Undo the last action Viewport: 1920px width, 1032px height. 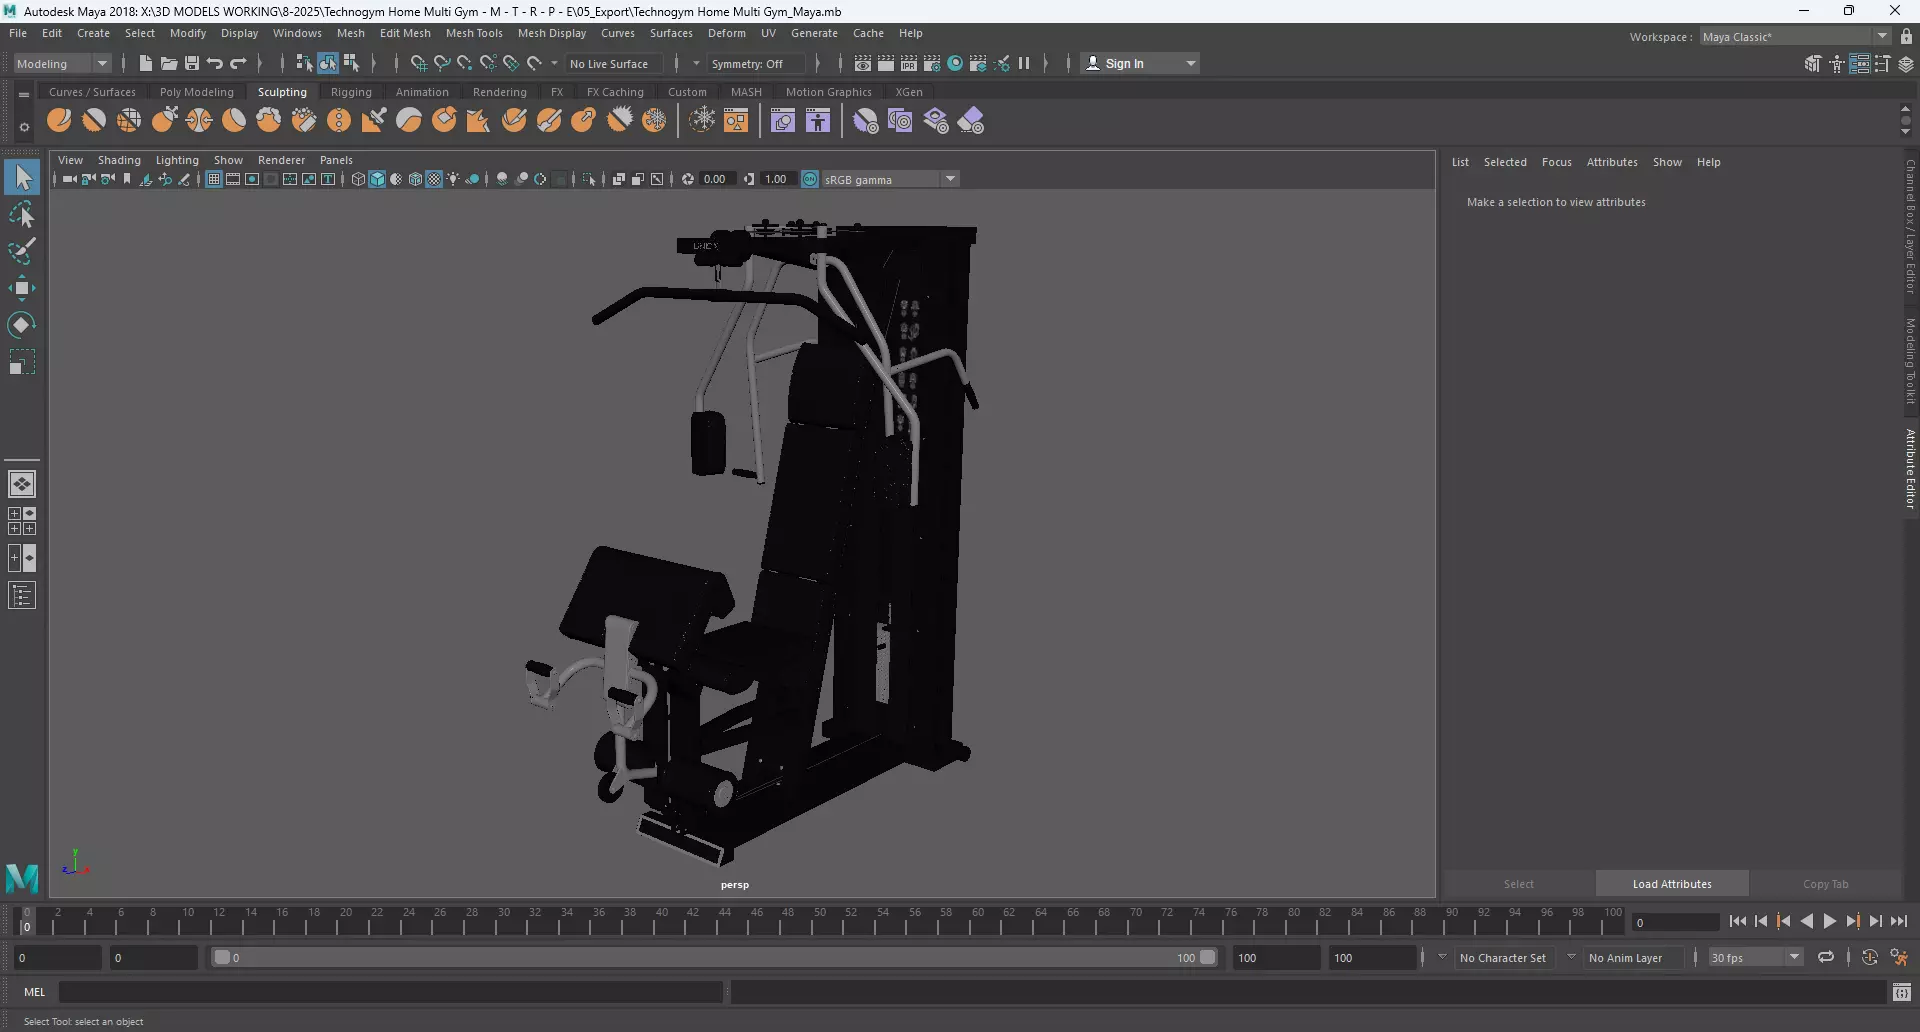[215, 63]
